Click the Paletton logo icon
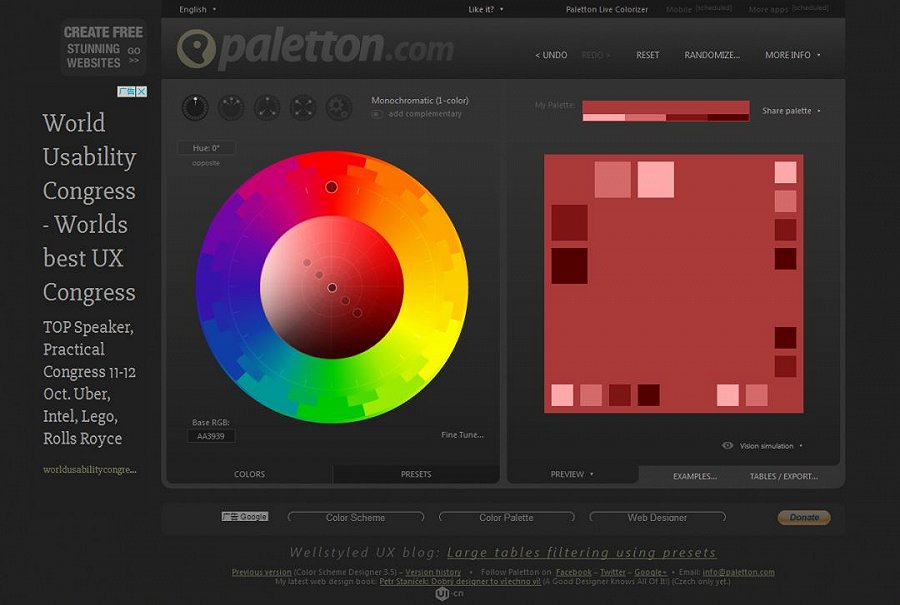The image size is (900, 605). [x=196, y=49]
